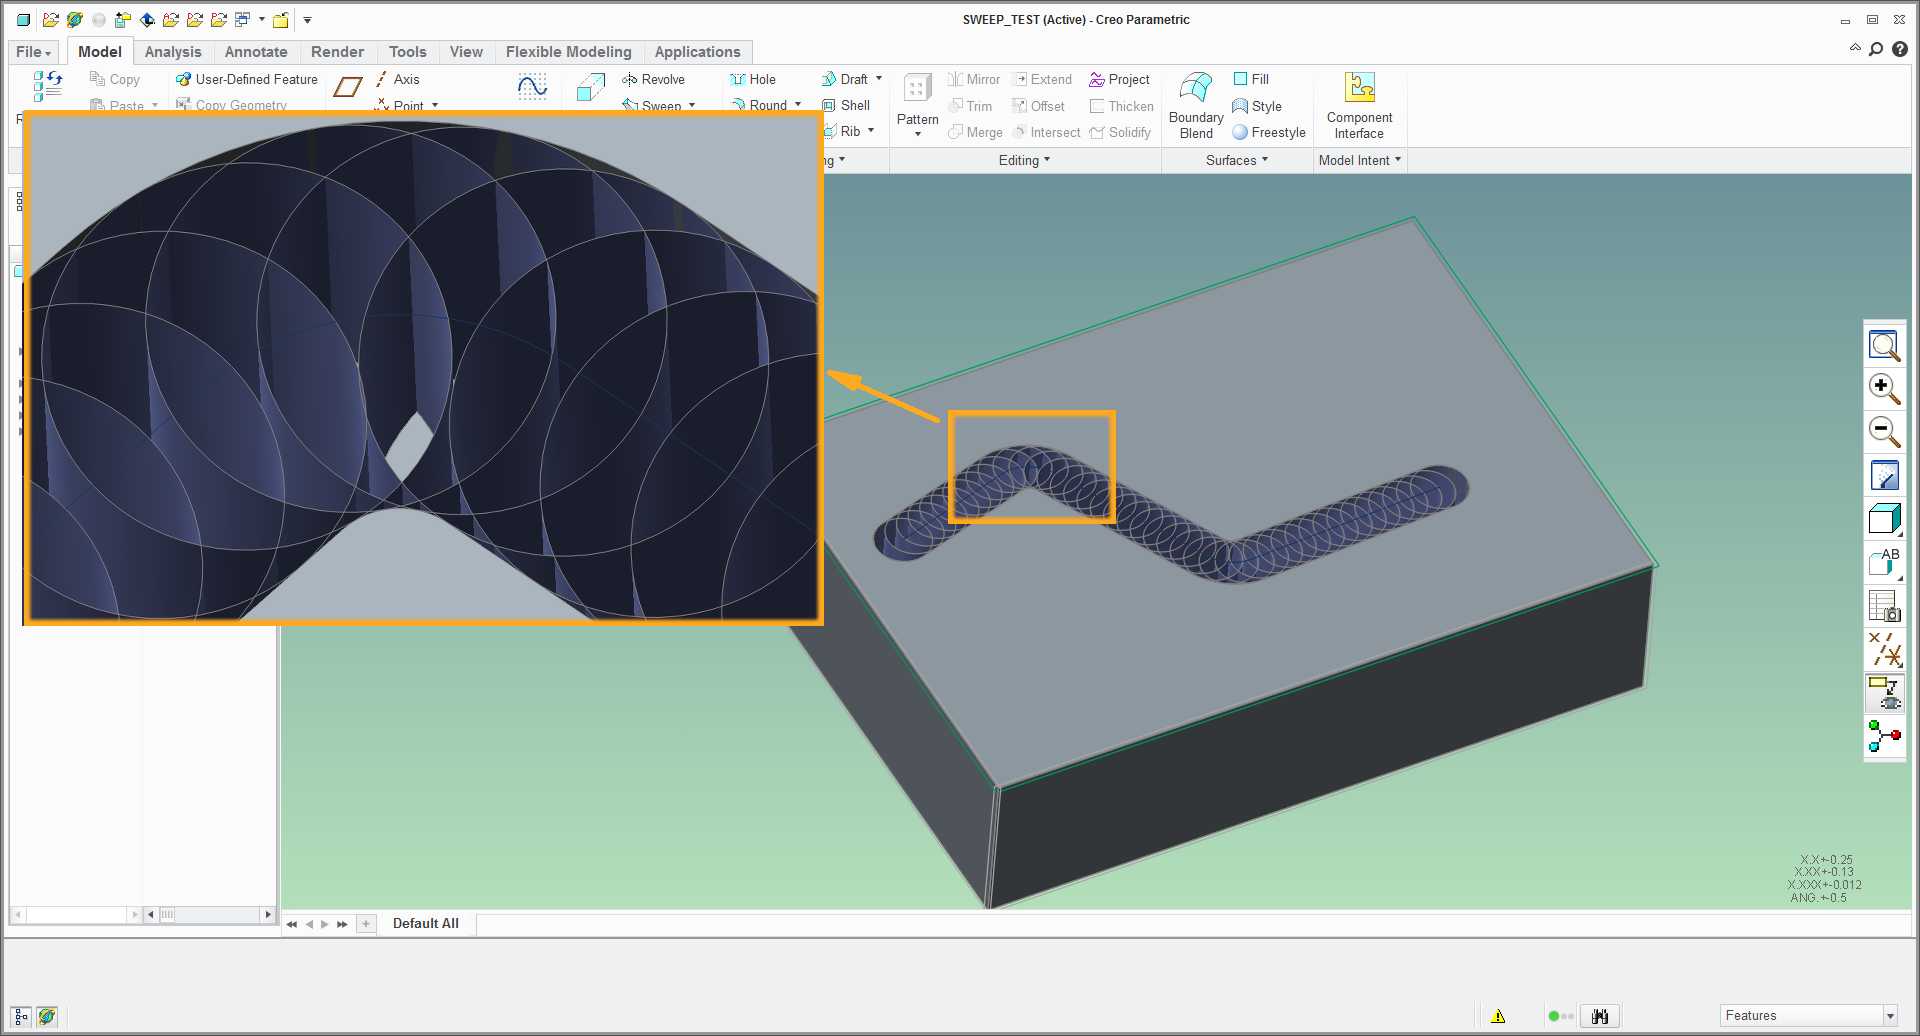
Task: Open the quick access toolbar customize arrow
Action: 307,20
